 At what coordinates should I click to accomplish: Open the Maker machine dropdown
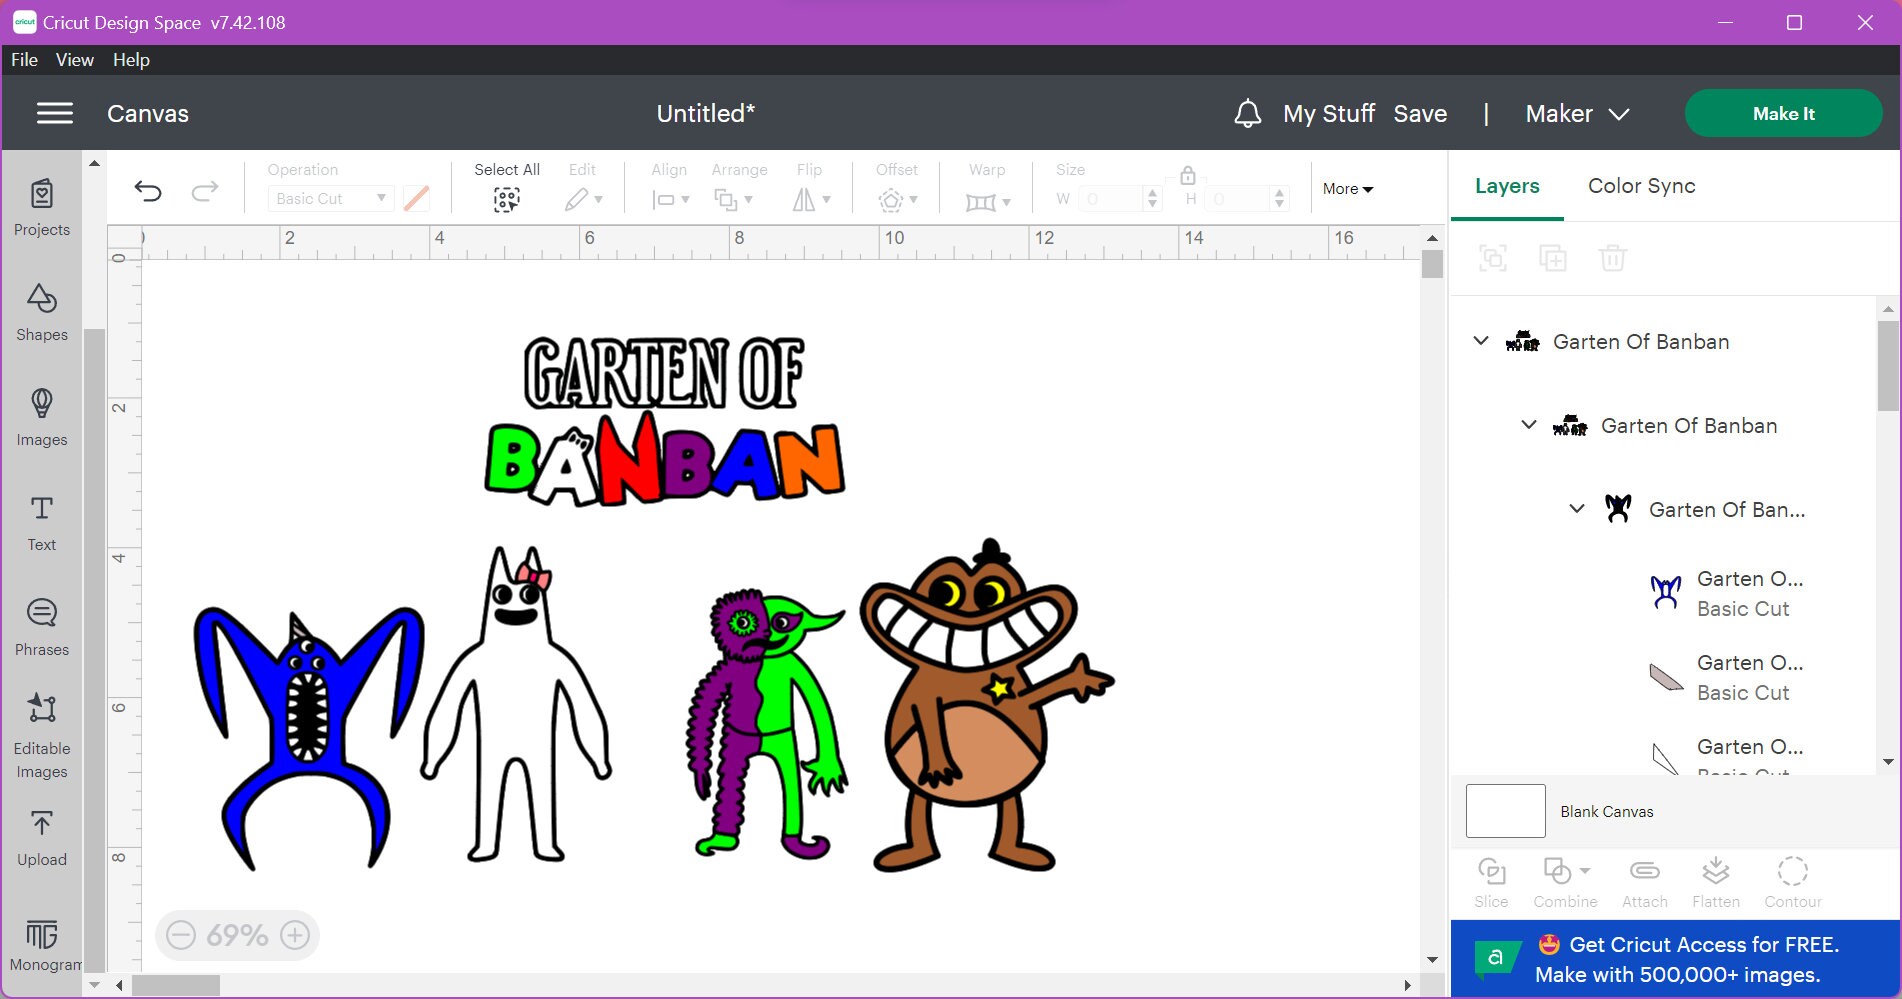[x=1577, y=113]
